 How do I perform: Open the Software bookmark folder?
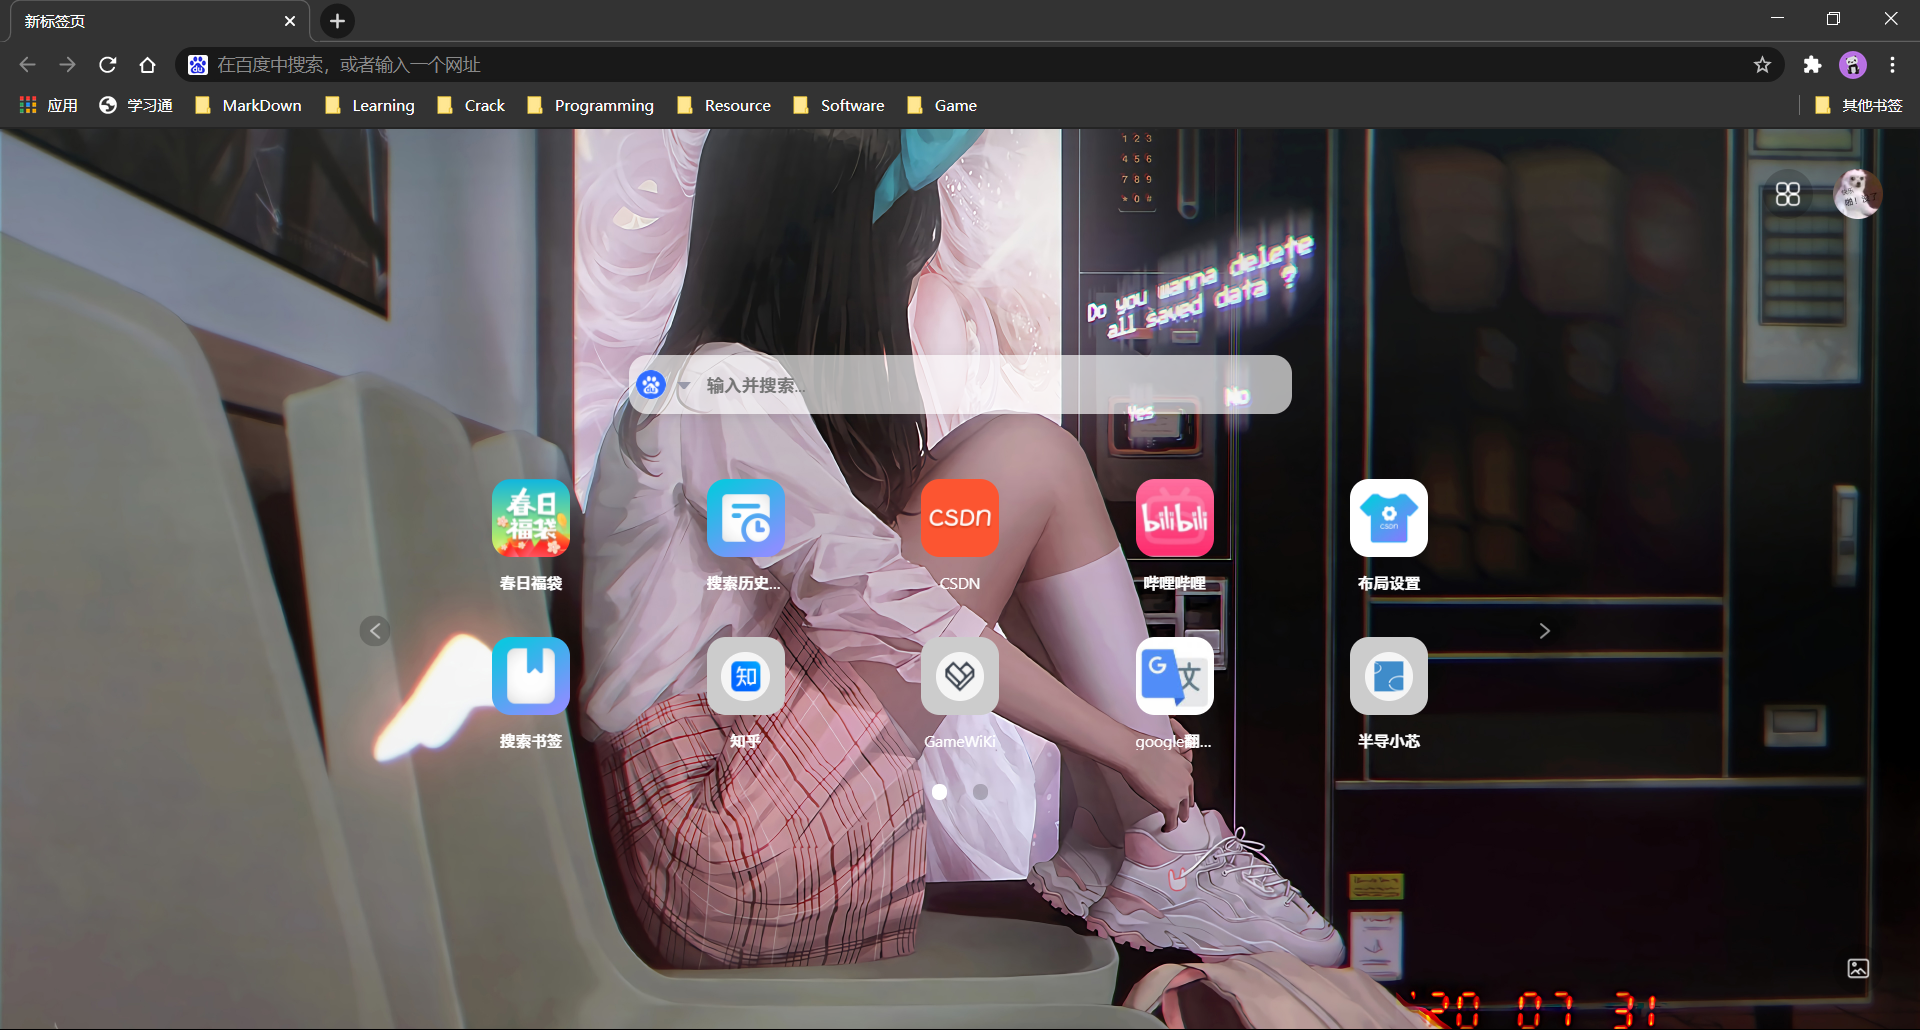[839, 105]
